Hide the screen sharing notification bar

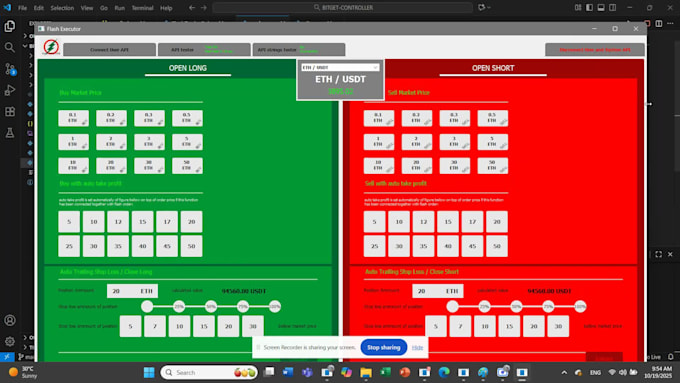coord(417,347)
